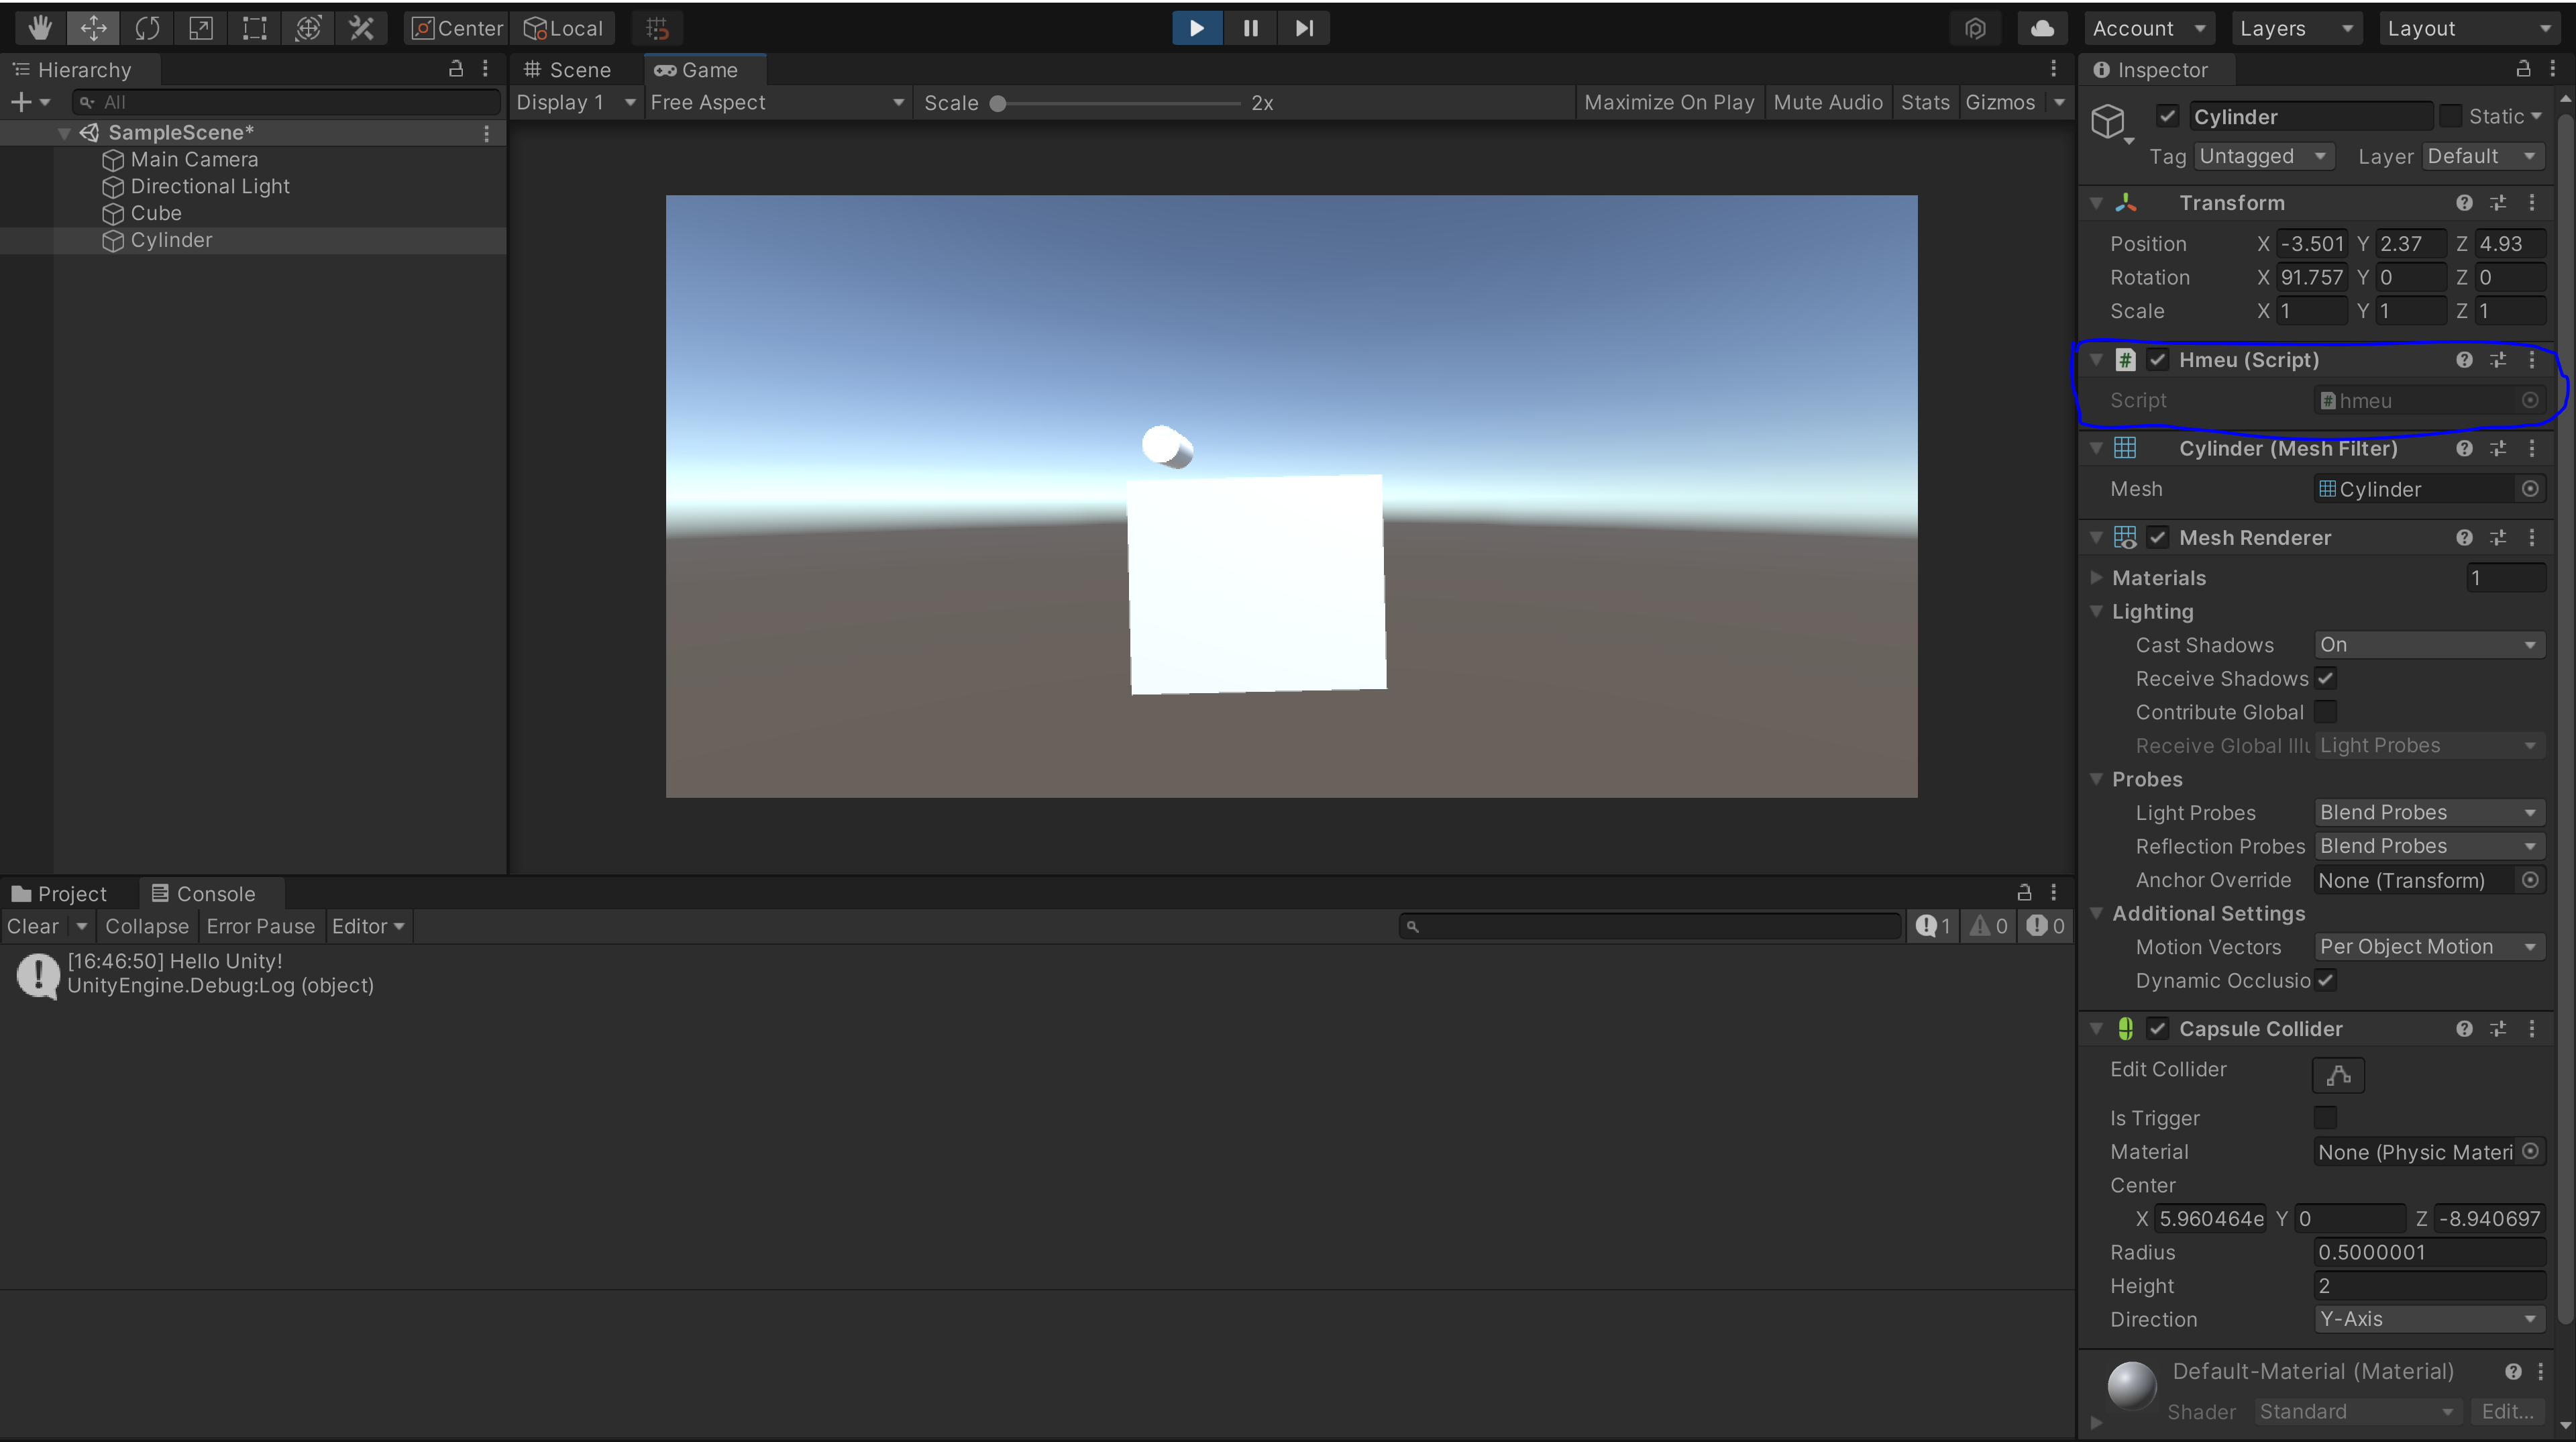
Task: Select the Rotate tool
Action: [147, 28]
